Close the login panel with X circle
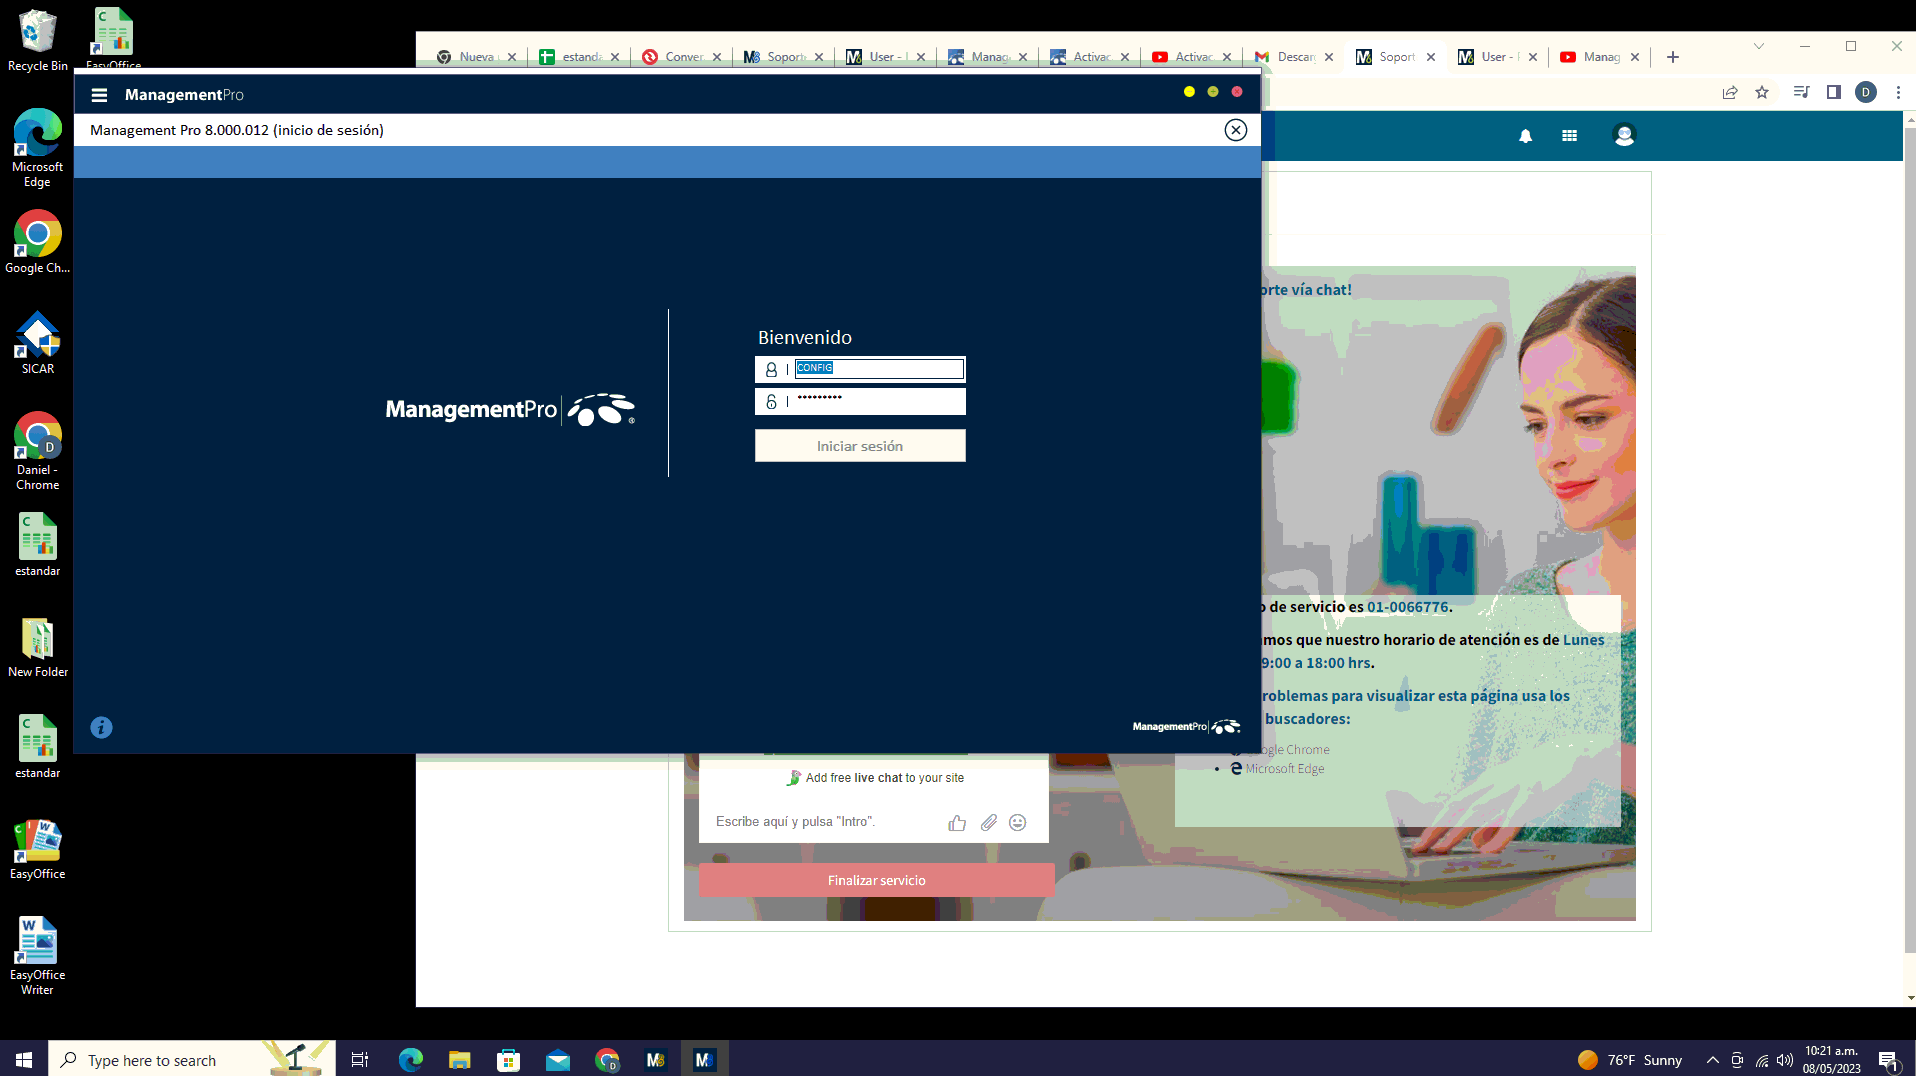This screenshot has width=1916, height=1076. pos(1235,130)
